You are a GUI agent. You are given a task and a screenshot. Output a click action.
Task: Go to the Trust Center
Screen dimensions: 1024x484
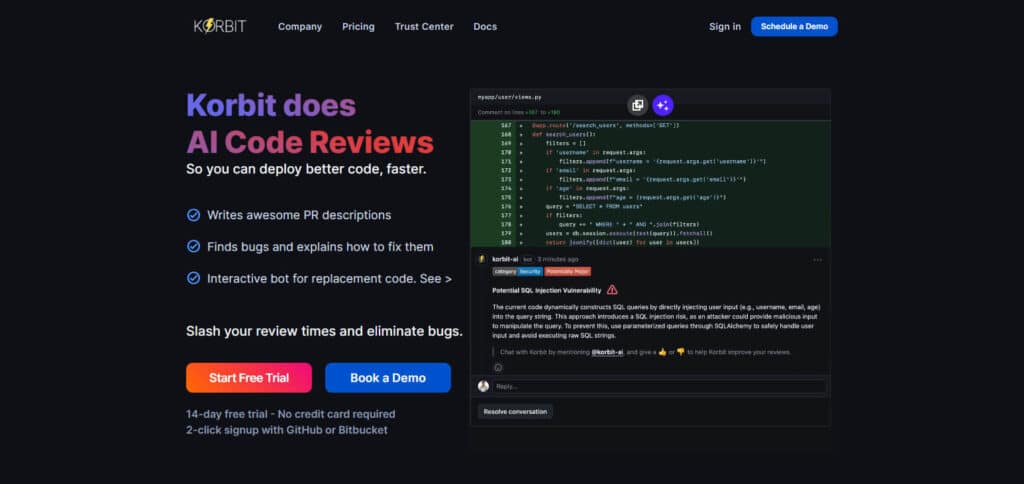coord(424,27)
